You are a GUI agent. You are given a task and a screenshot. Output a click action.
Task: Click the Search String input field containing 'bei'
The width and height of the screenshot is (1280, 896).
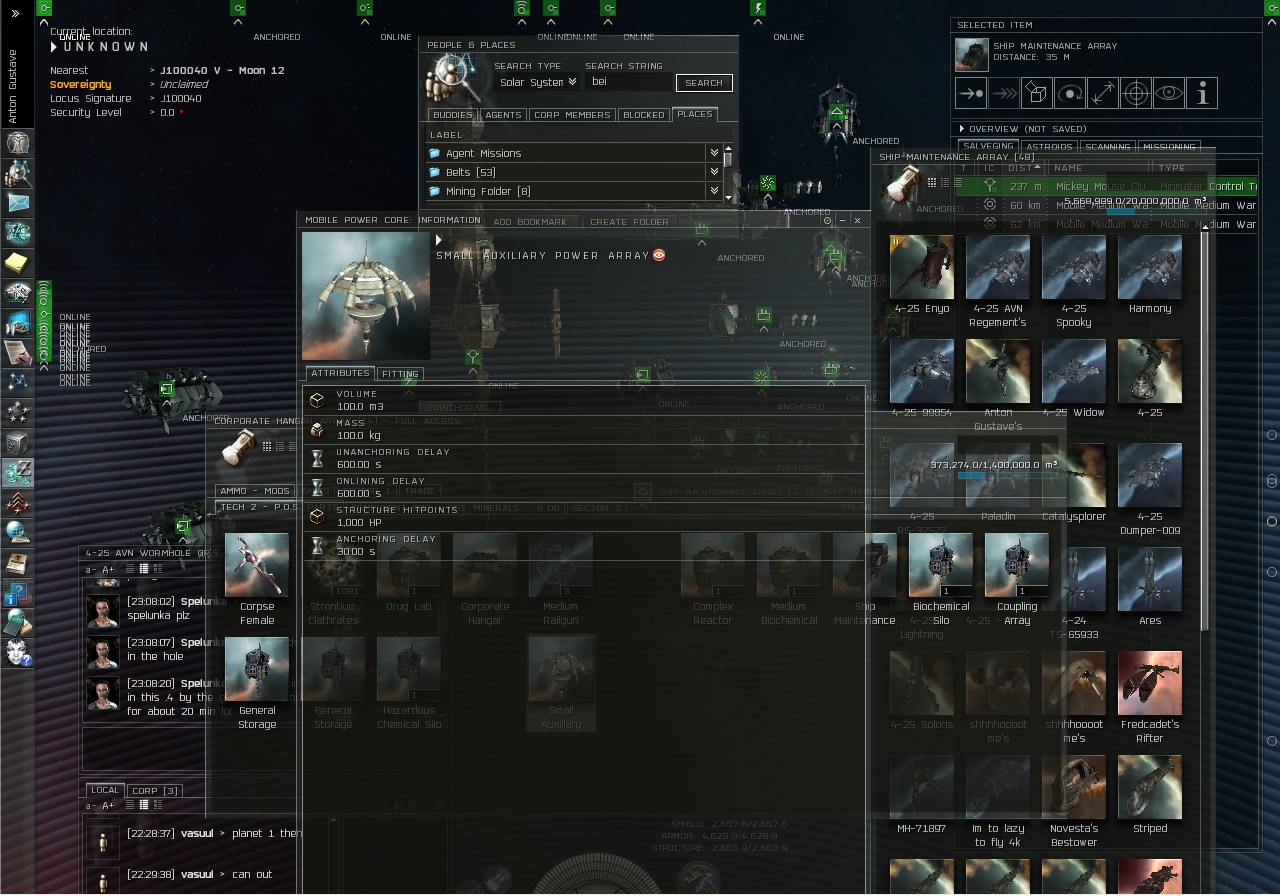(629, 82)
